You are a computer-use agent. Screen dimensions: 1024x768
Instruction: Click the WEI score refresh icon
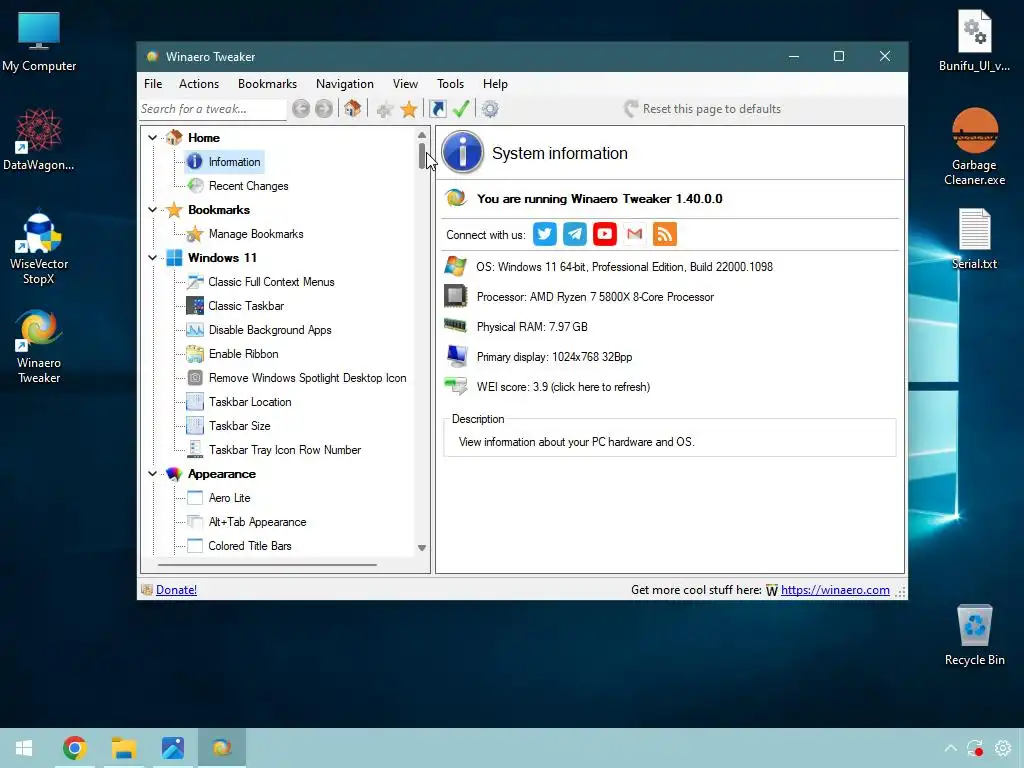[456, 386]
